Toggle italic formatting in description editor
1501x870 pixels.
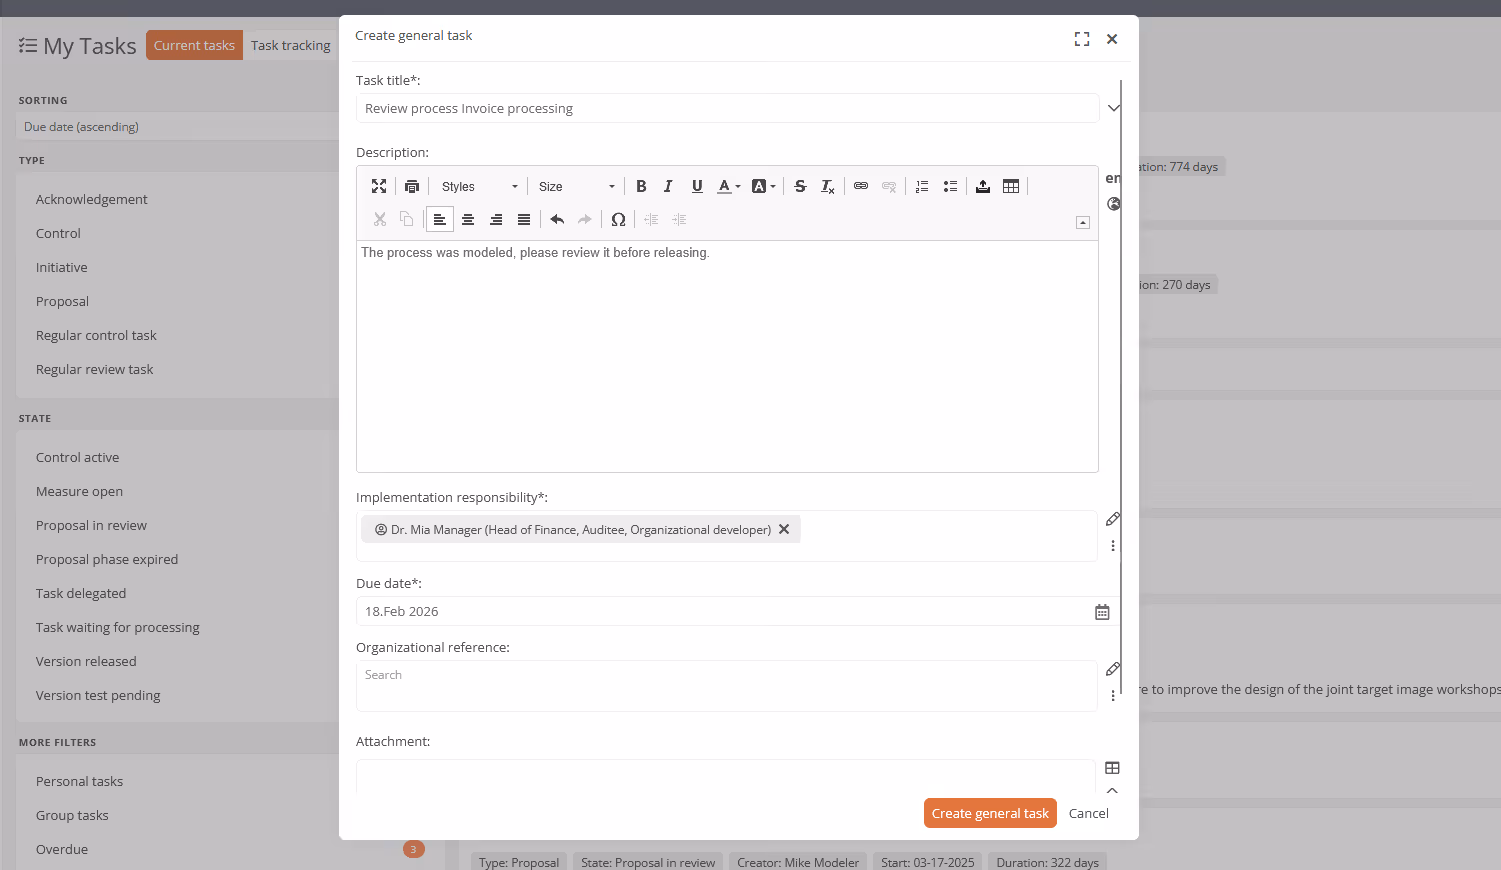(668, 186)
